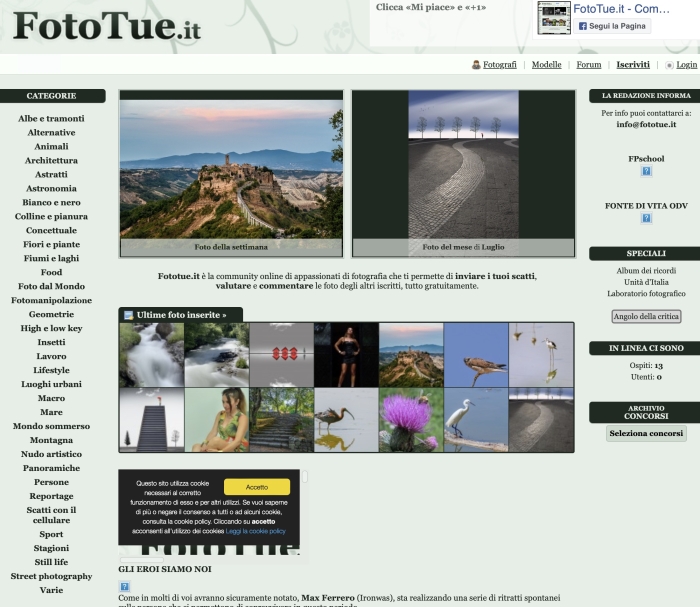Click the FotoTue.it Facebook page thumbnail
Screen dimensions: 700x607
point(554,18)
